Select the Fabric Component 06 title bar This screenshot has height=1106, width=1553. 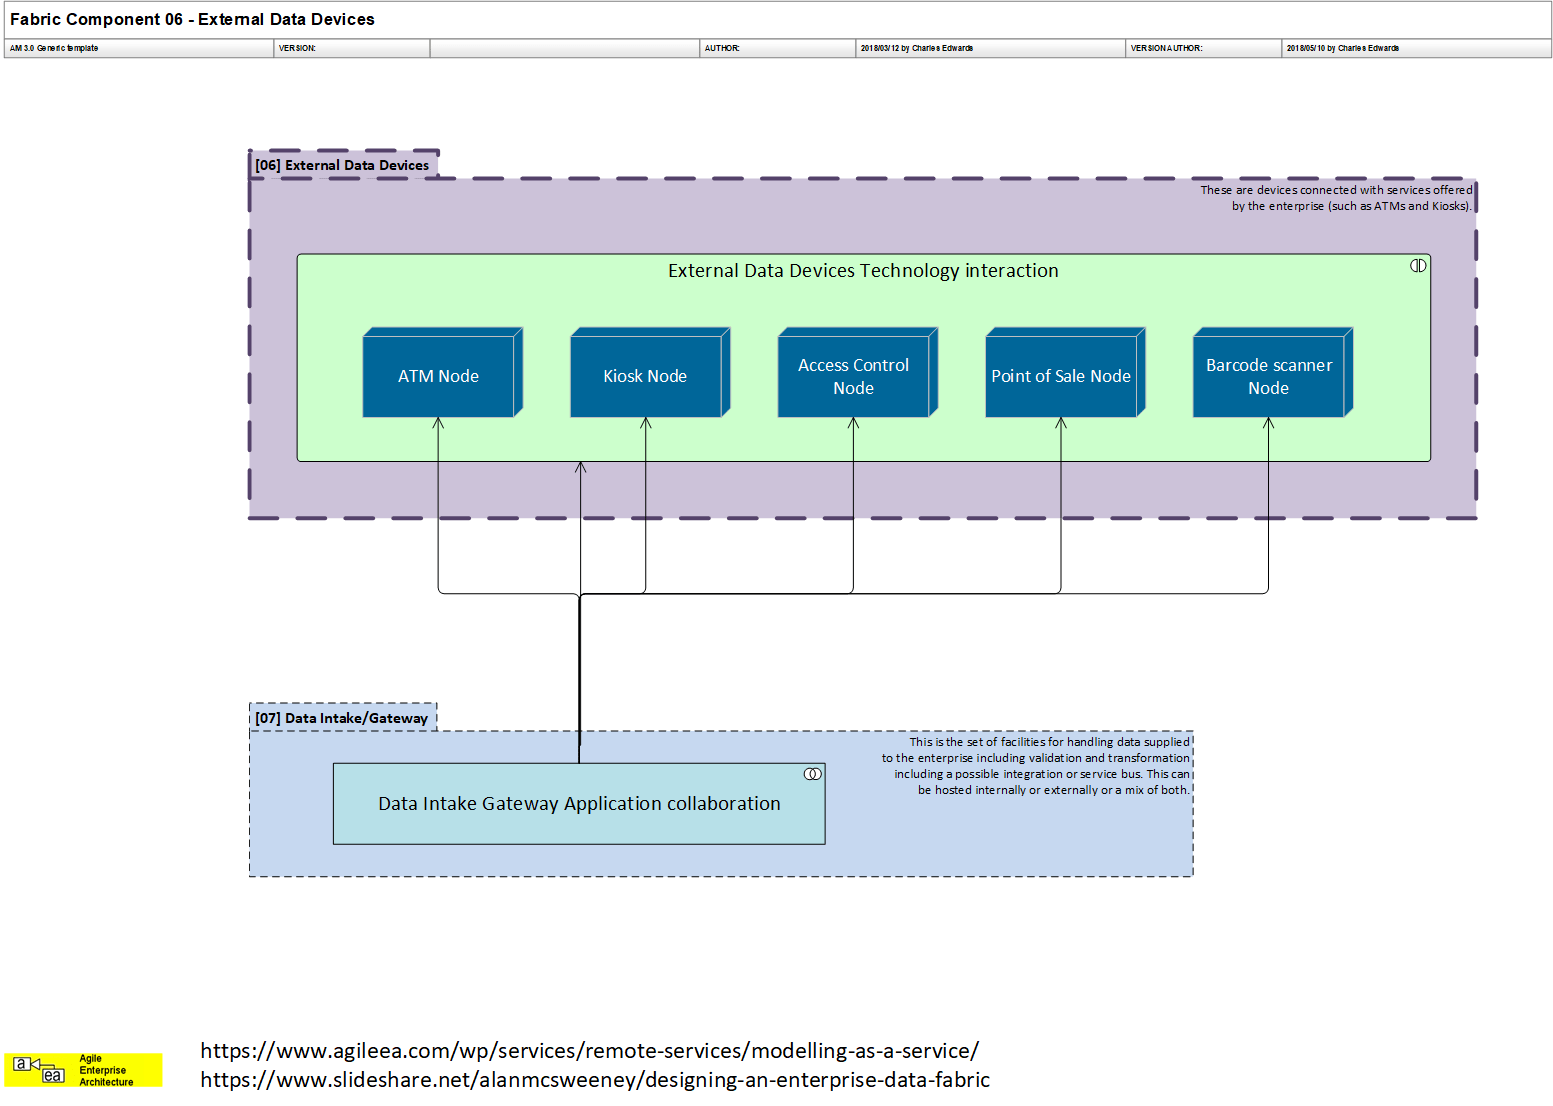(x=193, y=19)
